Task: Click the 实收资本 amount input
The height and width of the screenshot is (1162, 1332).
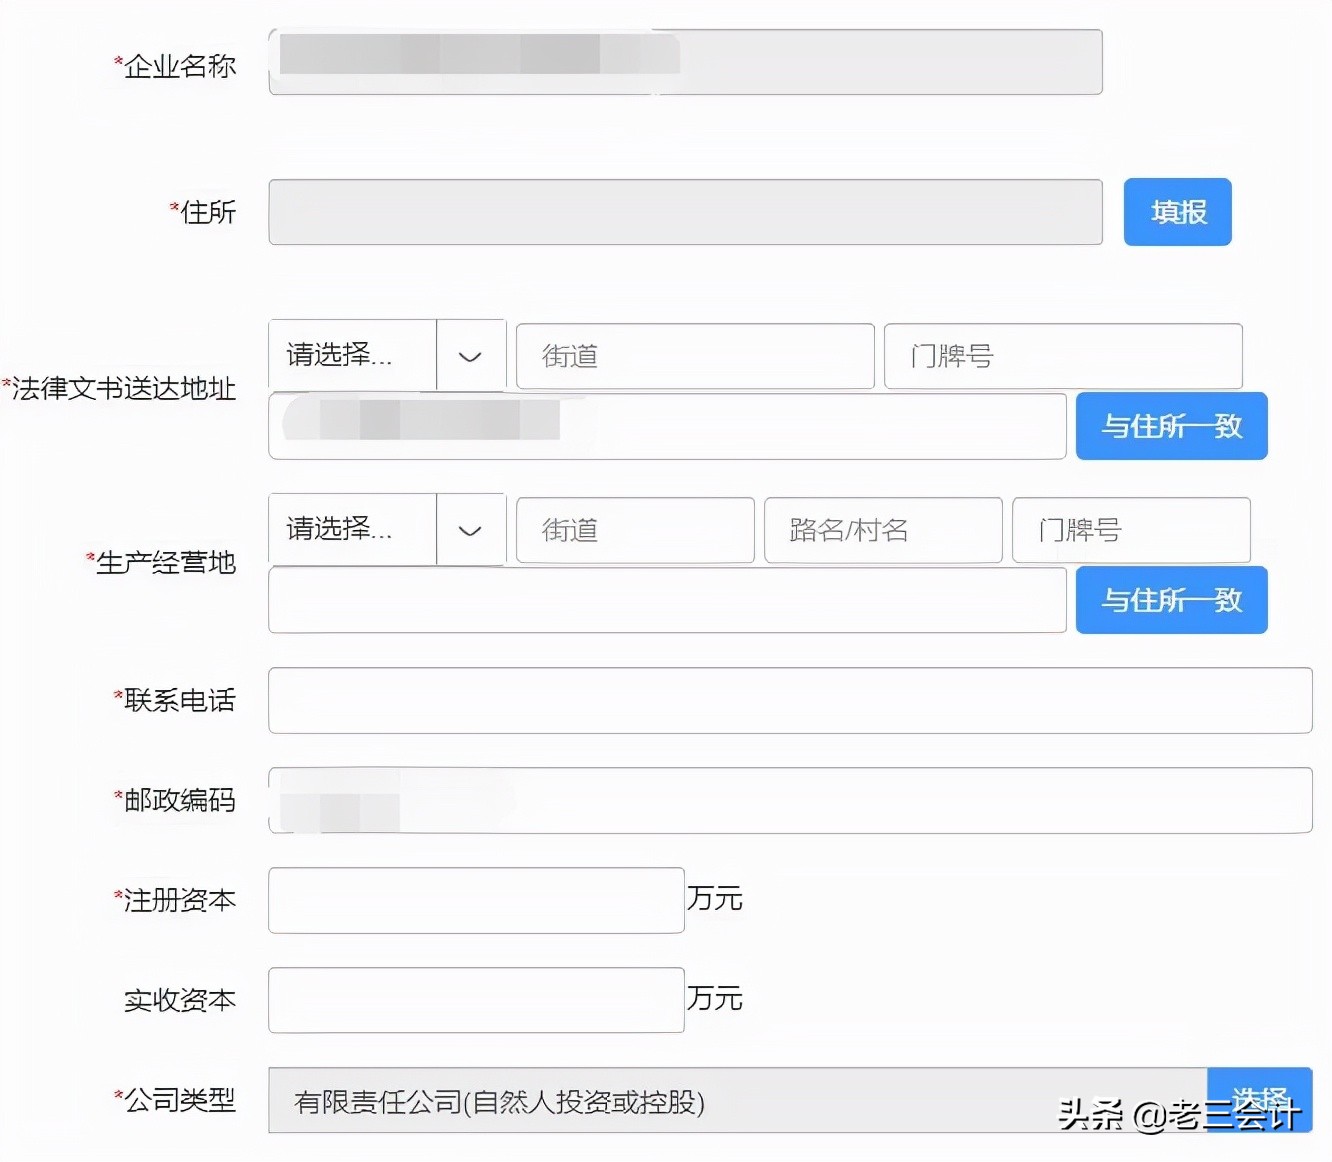Action: pyautogui.click(x=475, y=999)
